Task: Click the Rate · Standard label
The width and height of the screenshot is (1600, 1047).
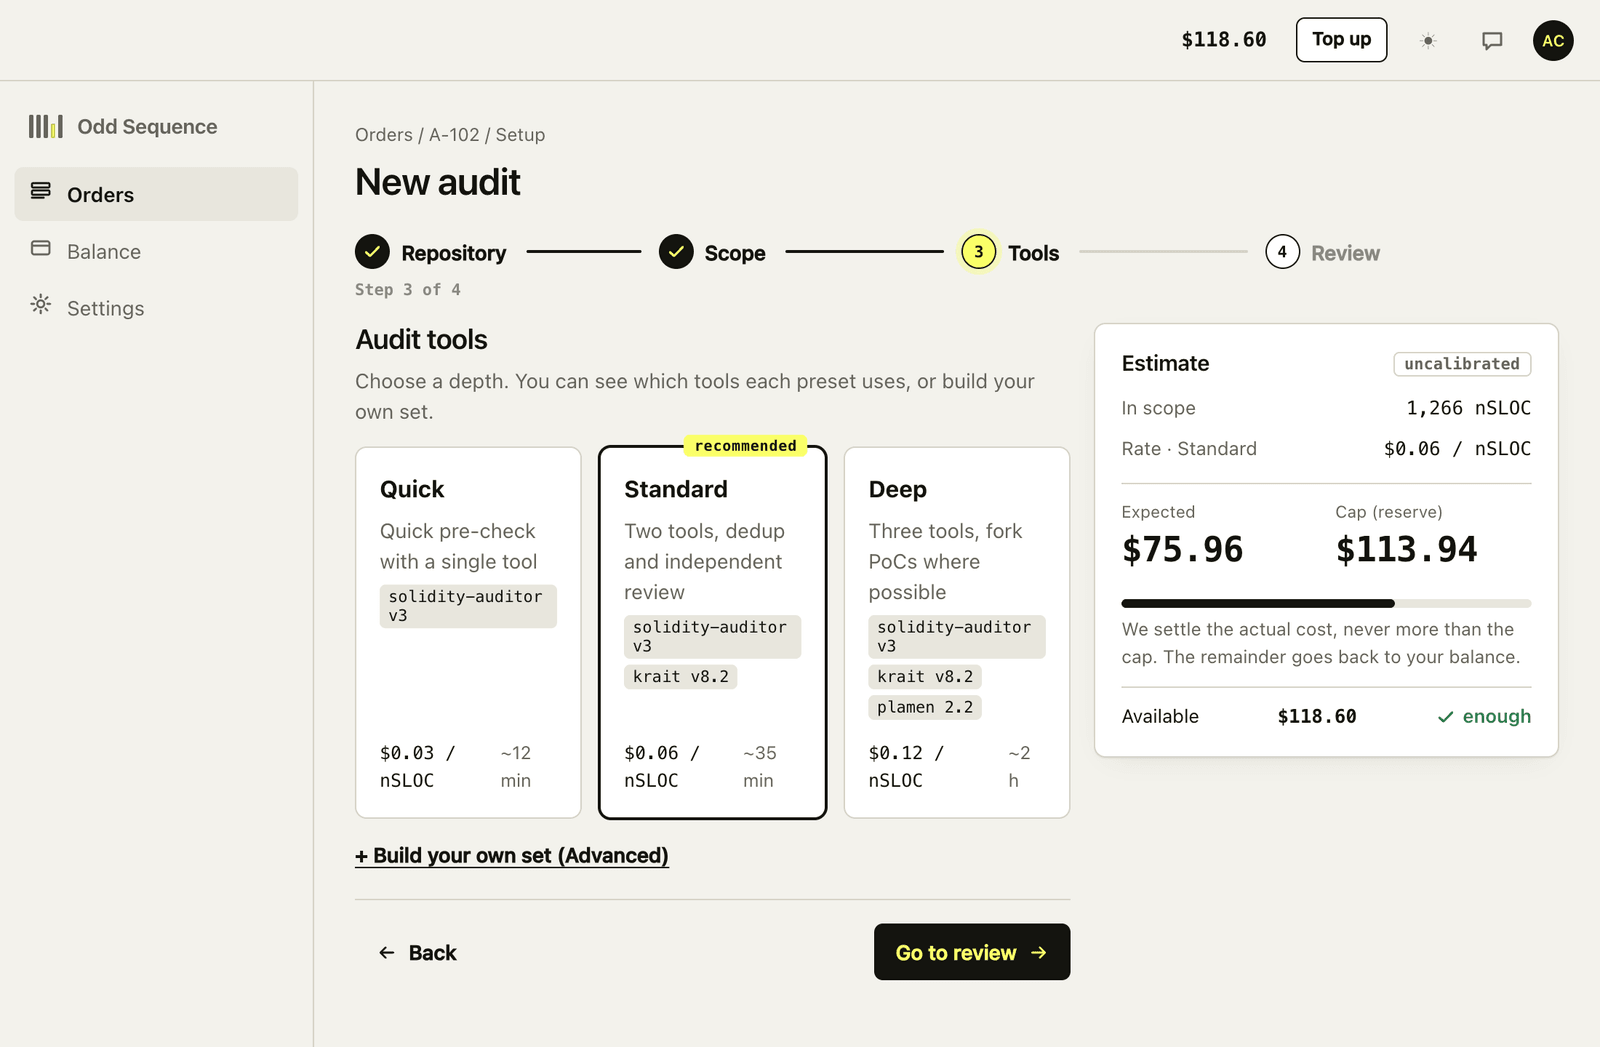Action: coord(1189,449)
